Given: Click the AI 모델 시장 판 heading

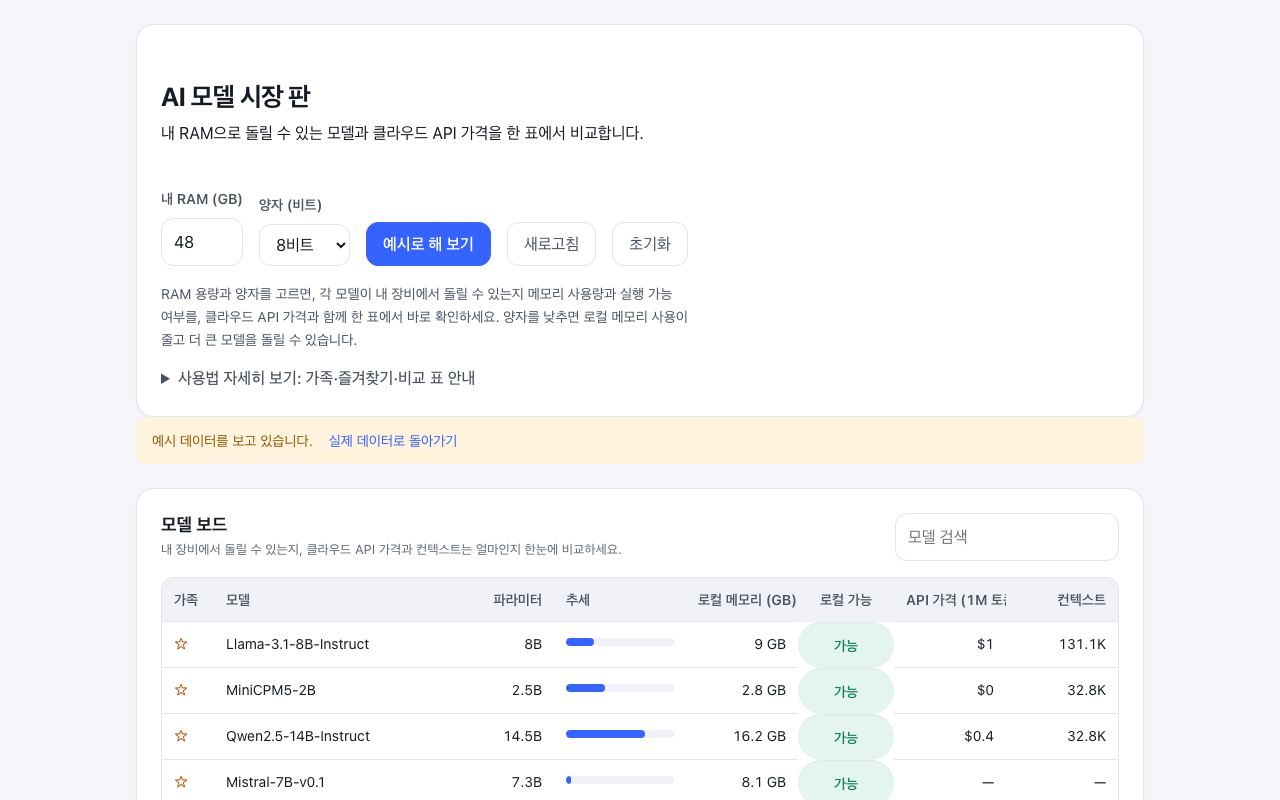Looking at the screenshot, I should click(236, 97).
